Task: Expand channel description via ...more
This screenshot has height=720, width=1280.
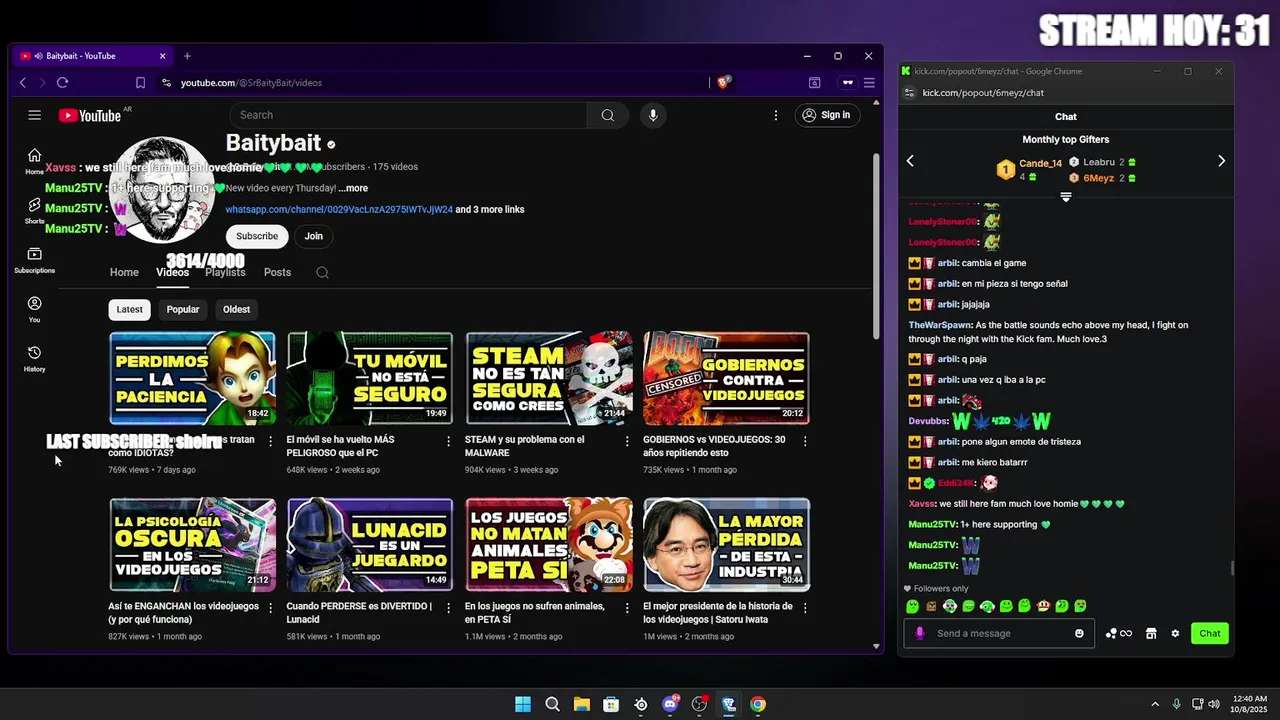Action: pos(353,188)
